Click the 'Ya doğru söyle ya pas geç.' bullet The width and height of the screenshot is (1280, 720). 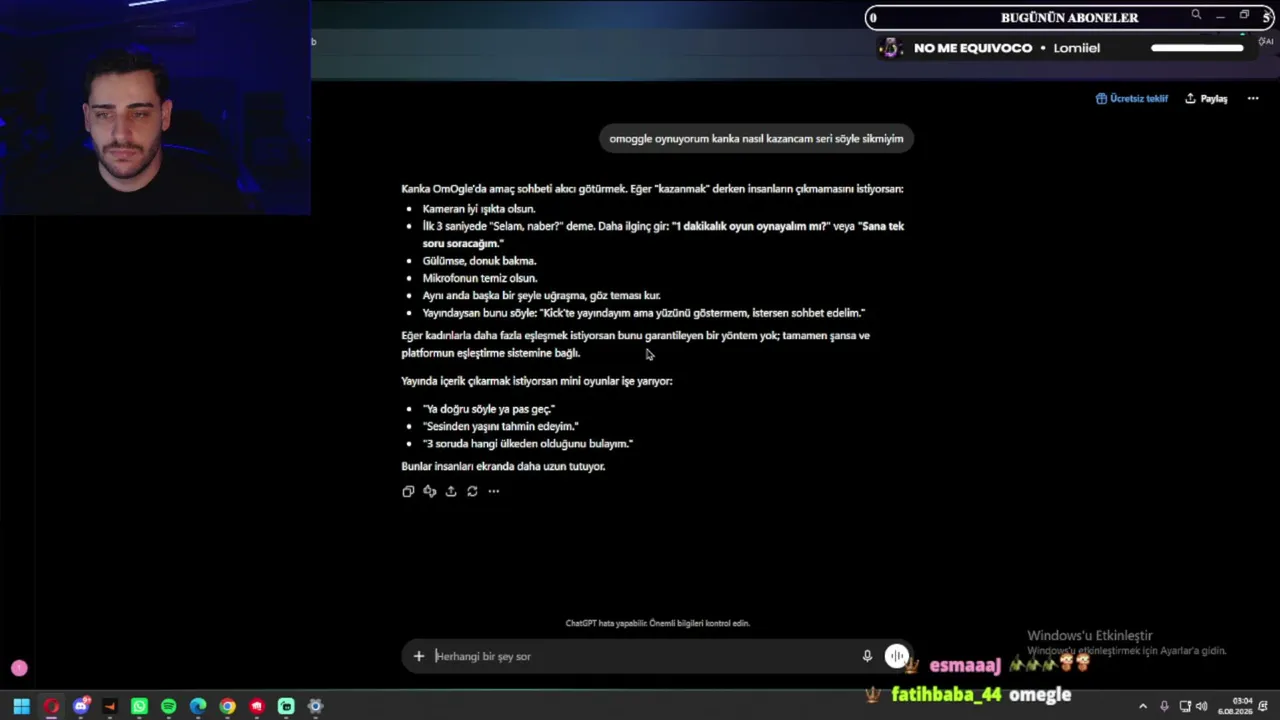[x=489, y=409]
